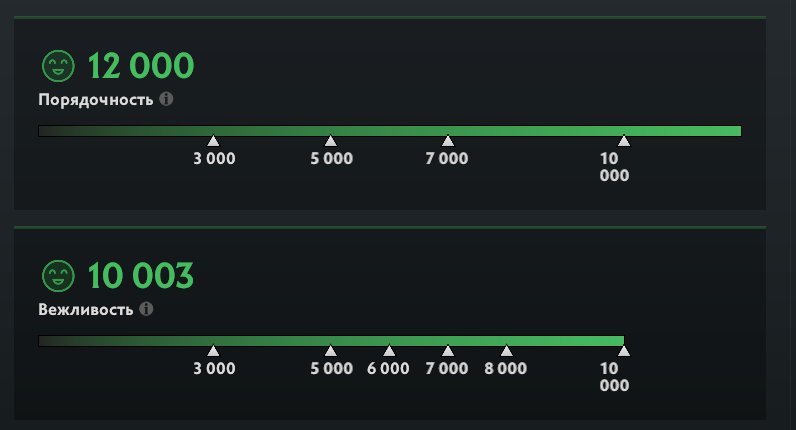Open the Вежливость info tooltip icon
Screen dimensions: 796x430
[146, 309]
